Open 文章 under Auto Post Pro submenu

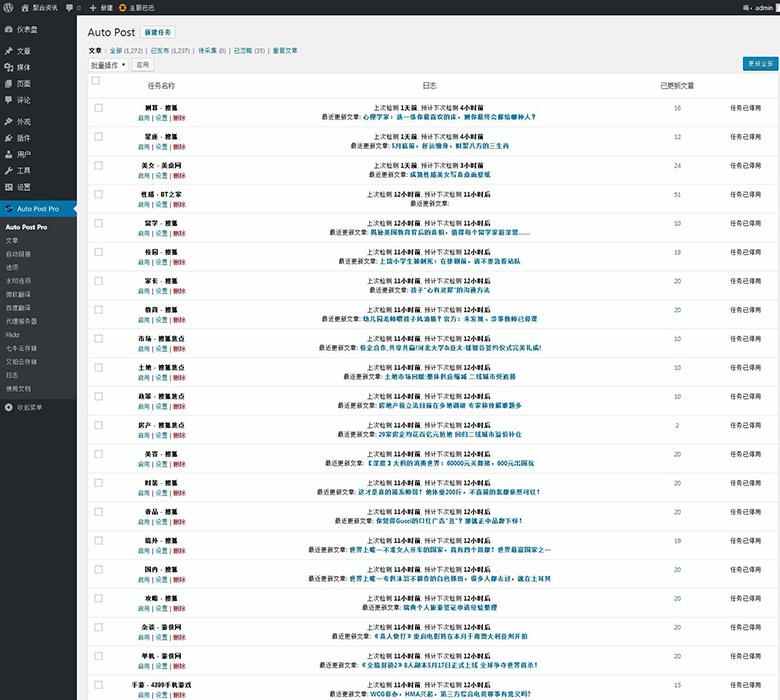[x=12, y=240]
